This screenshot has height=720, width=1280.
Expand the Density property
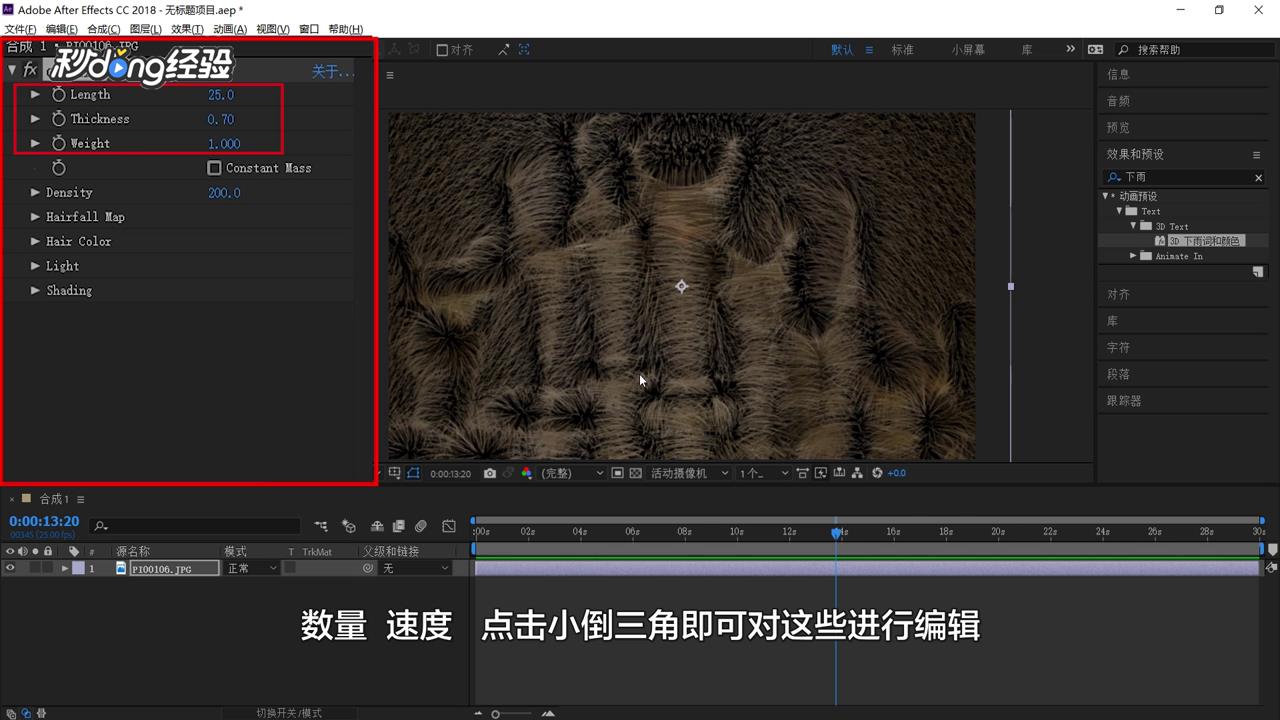[x=35, y=192]
